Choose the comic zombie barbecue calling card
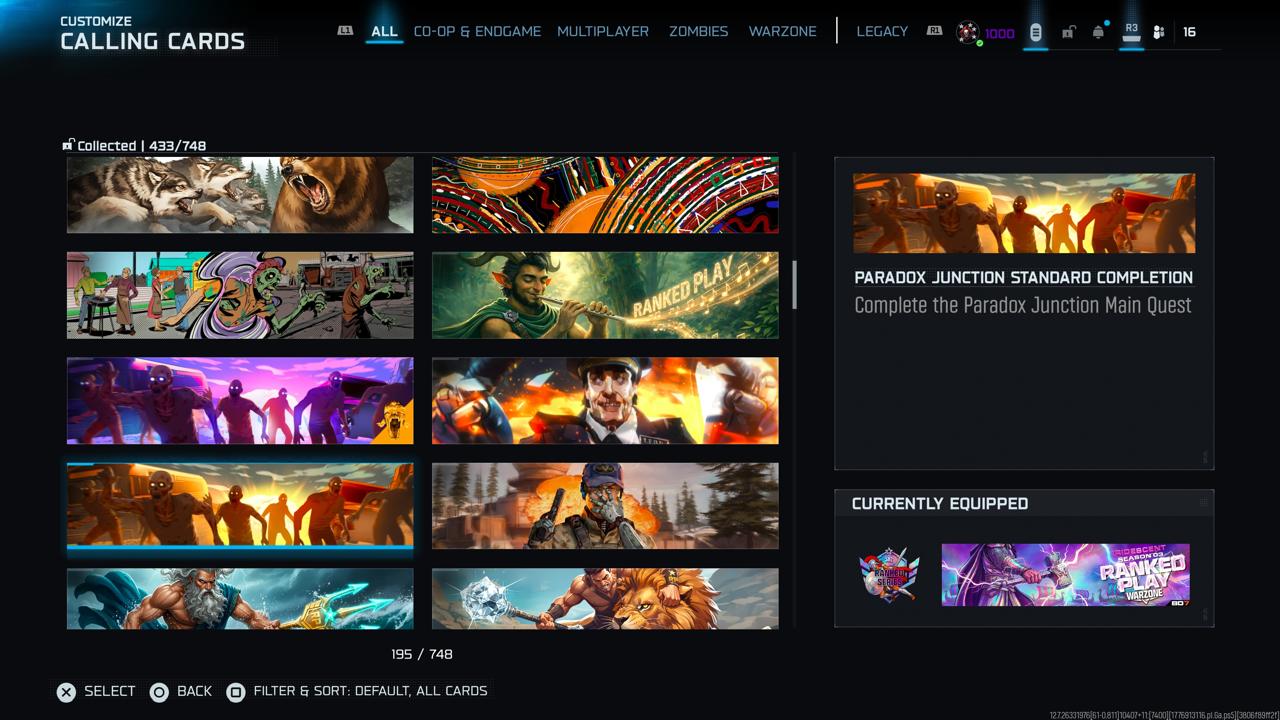The width and height of the screenshot is (1280, 720). [240, 295]
